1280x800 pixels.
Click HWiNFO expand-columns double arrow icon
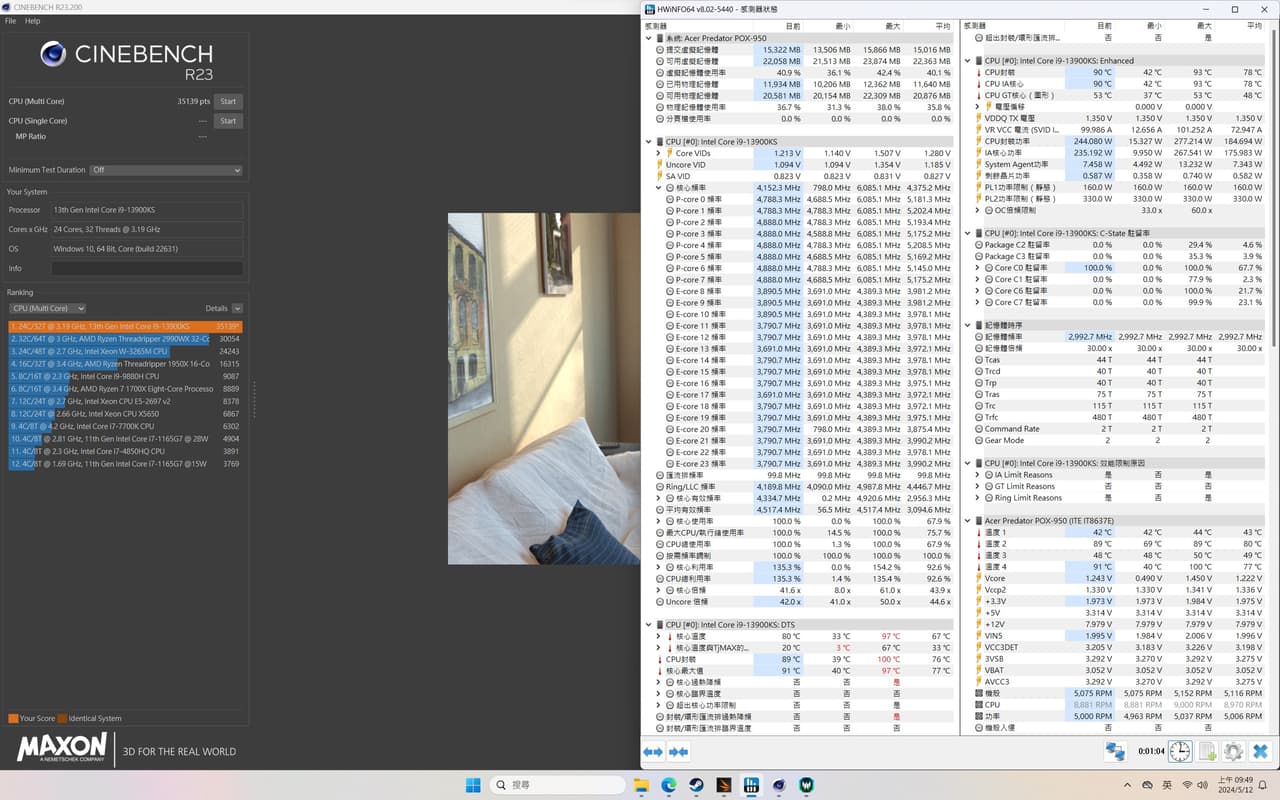point(653,752)
